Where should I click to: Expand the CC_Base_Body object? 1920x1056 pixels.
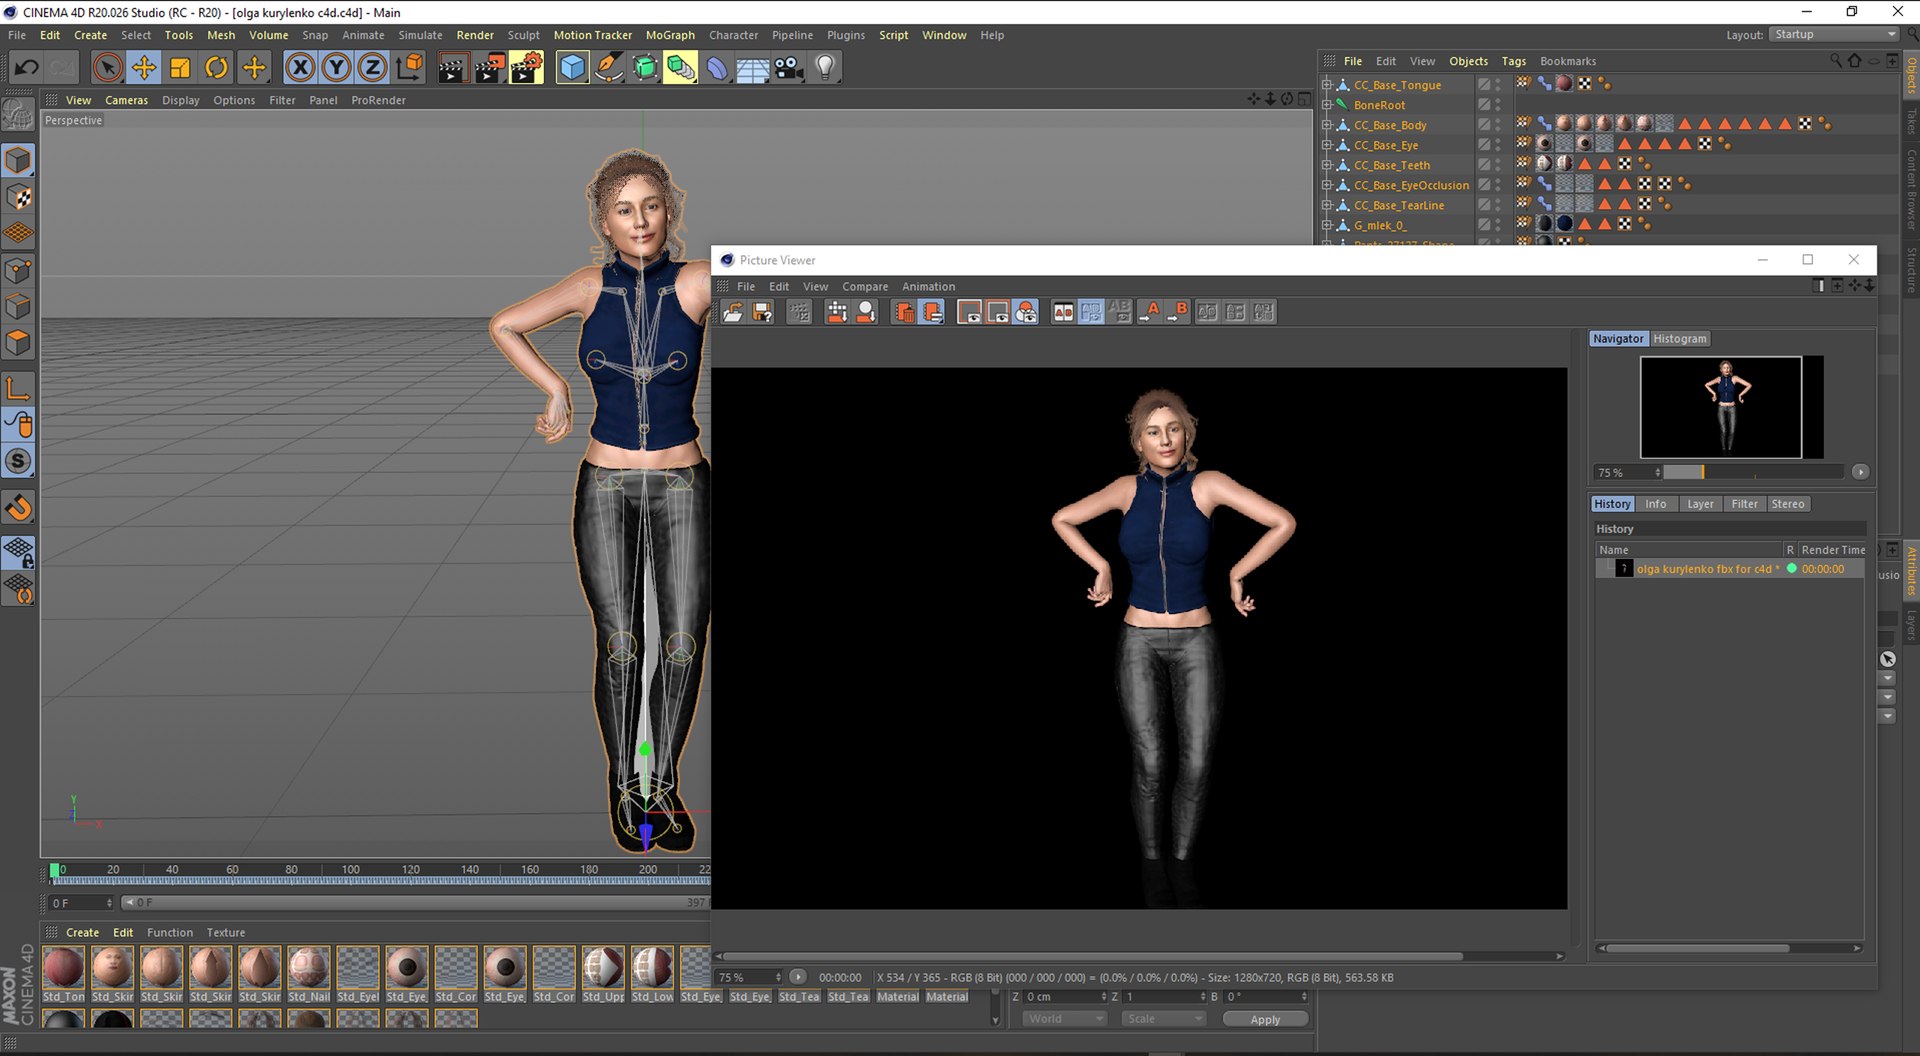pos(1327,125)
